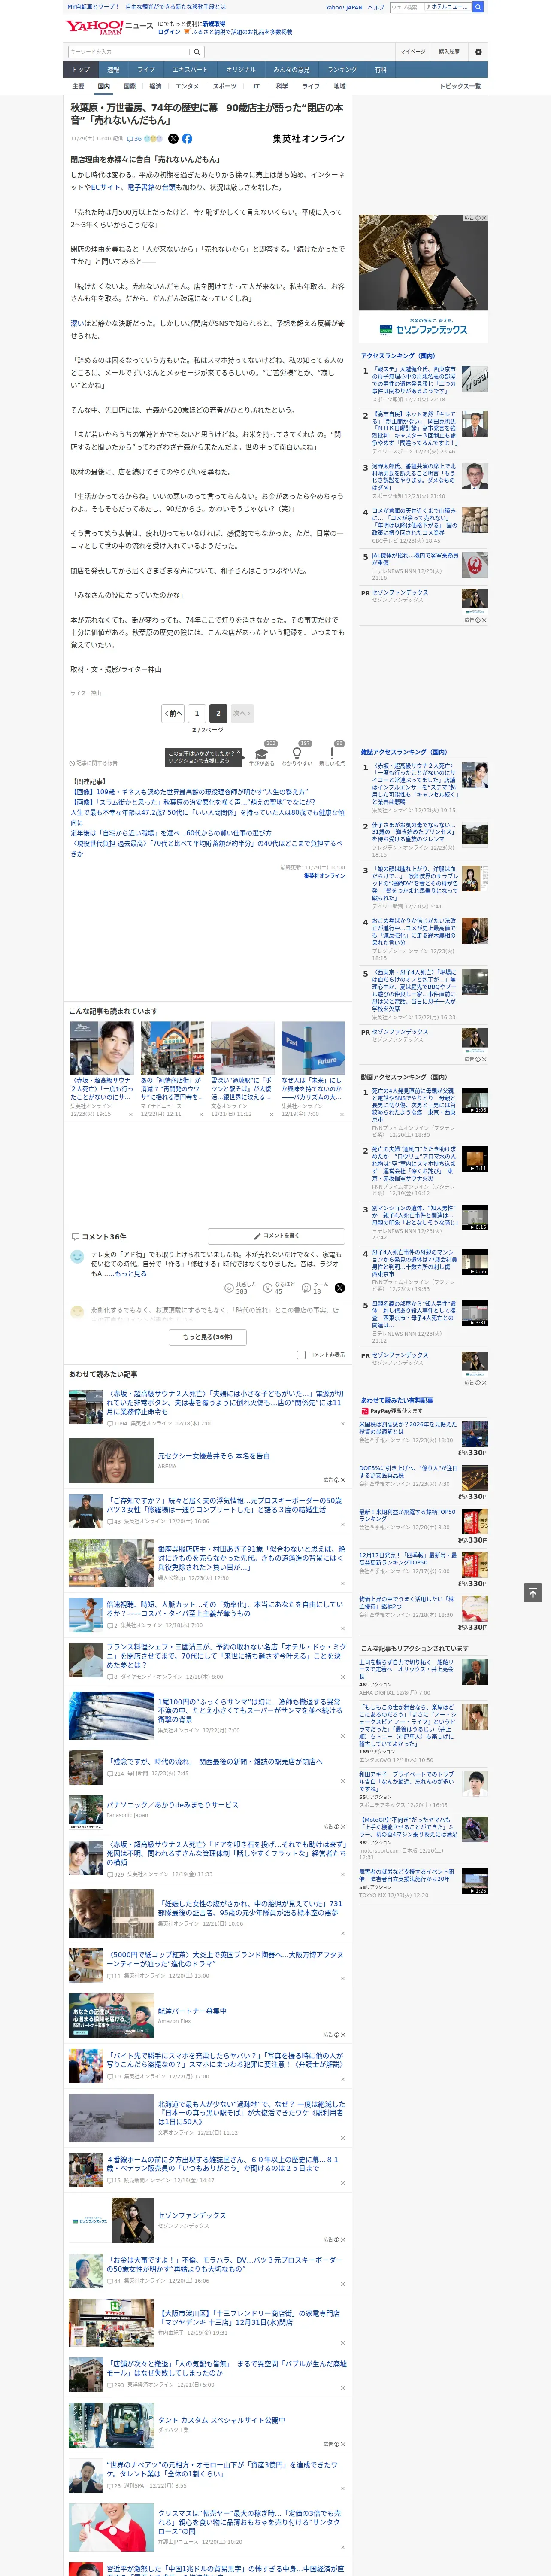Open the related link about 109歳 現役理容師
This screenshot has height=2576, width=551.
(x=190, y=792)
